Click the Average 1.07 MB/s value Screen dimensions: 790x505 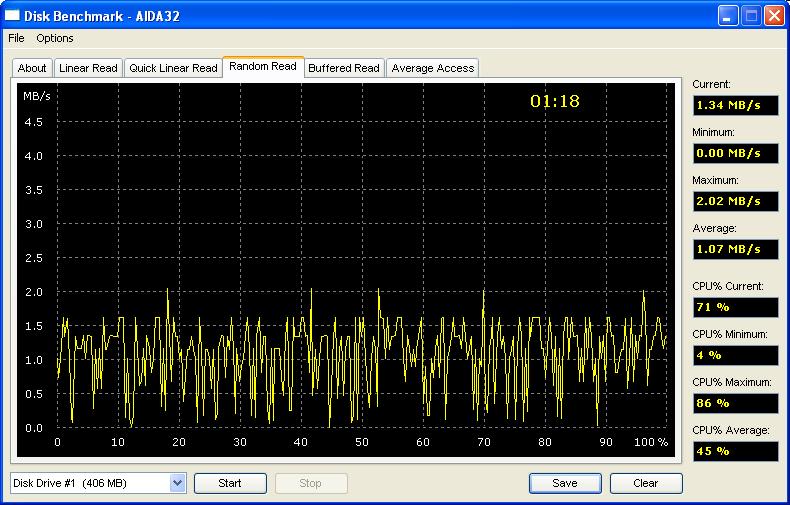[x=736, y=249]
